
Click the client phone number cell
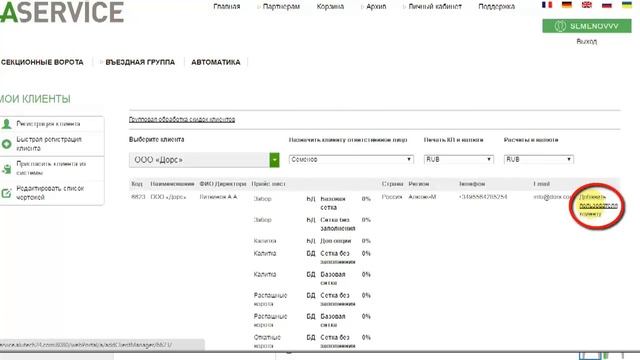pyautogui.click(x=483, y=197)
